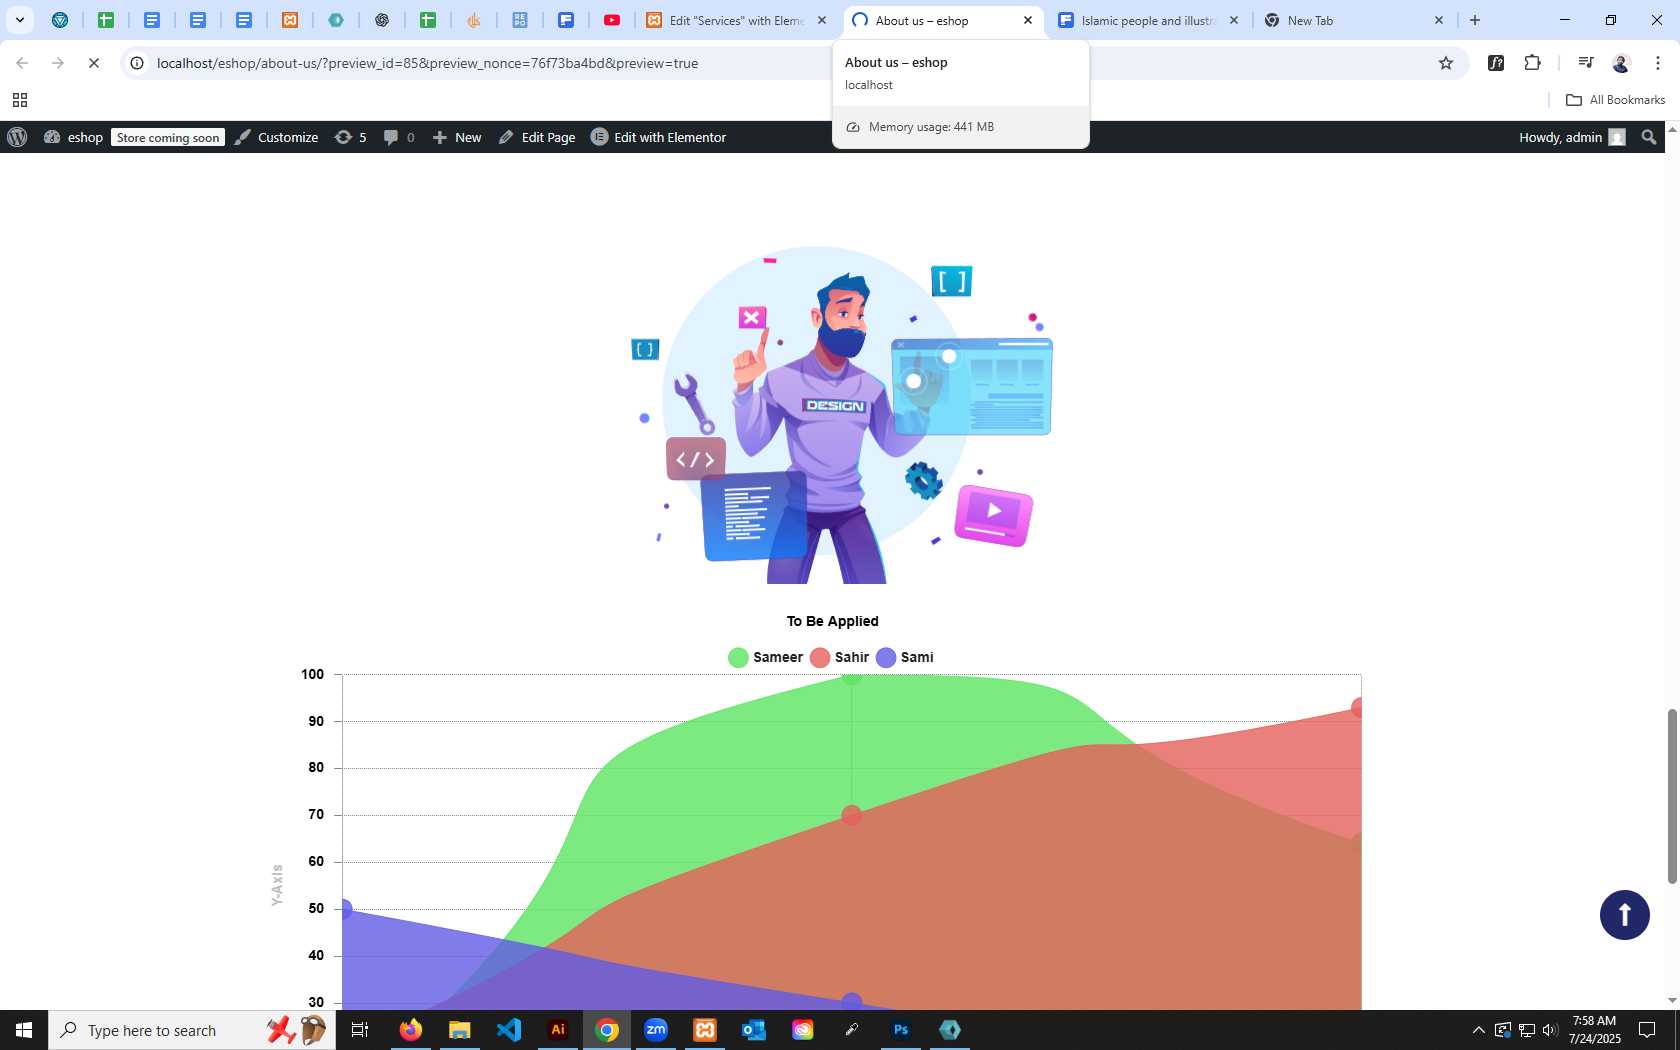This screenshot has height=1050, width=1680.
Task: Toggle the Sameer legend series
Action: [766, 657]
